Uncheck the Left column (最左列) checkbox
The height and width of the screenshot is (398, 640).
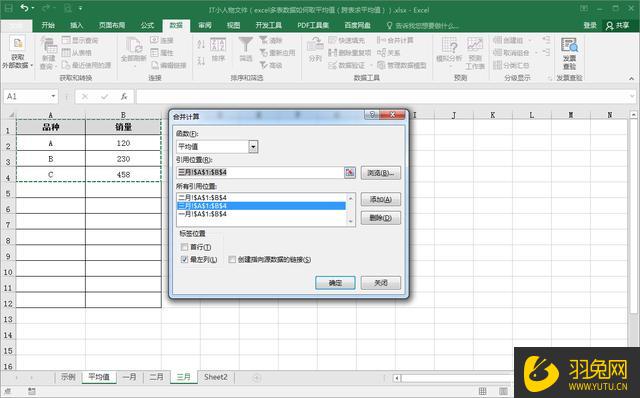pyautogui.click(x=184, y=259)
